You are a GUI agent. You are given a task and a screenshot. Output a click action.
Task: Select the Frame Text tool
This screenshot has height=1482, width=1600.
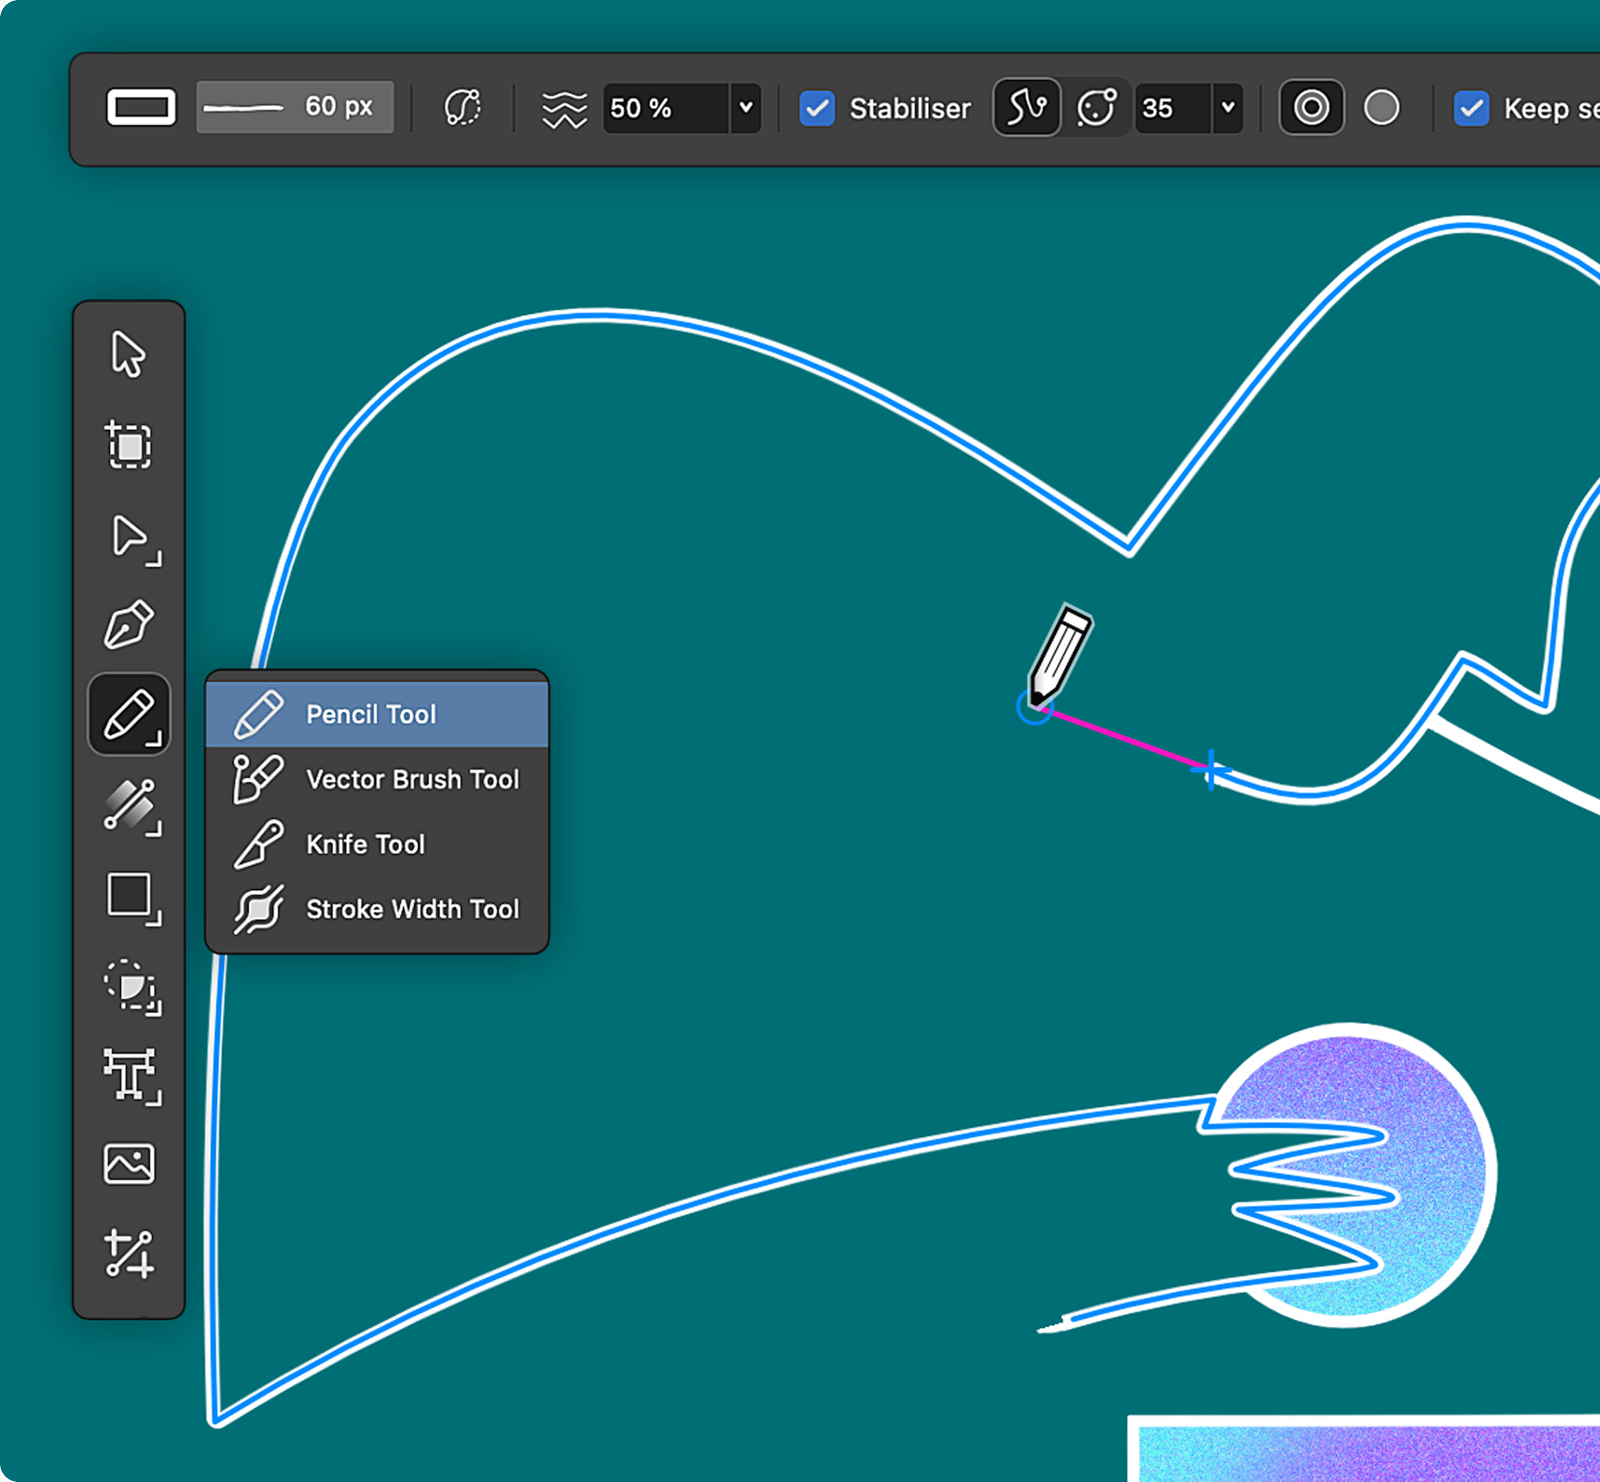pyautogui.click(x=130, y=1075)
